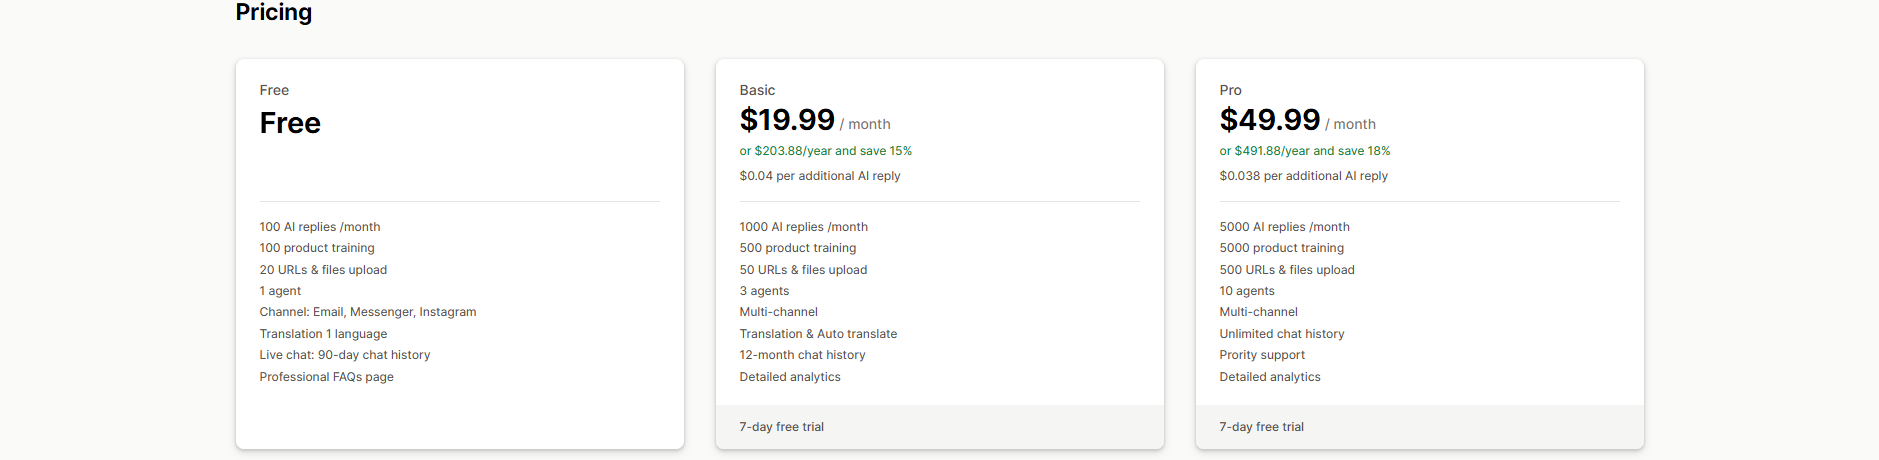The height and width of the screenshot is (460, 1879).
Task: Click the Basic yearly $203.88 savings offer
Action: pyautogui.click(x=825, y=151)
